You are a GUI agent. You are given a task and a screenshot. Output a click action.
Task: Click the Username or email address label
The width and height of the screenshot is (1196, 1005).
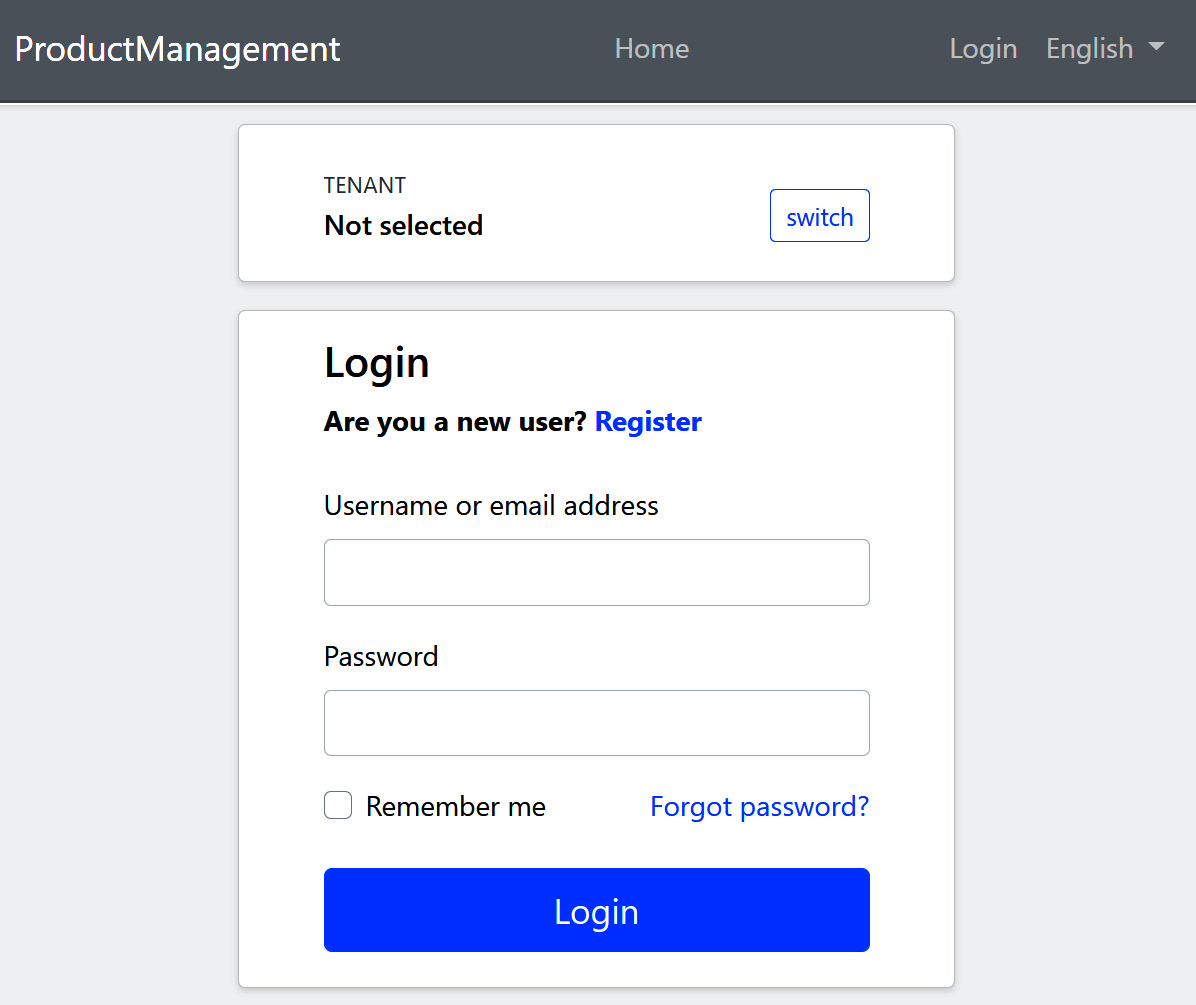(491, 506)
